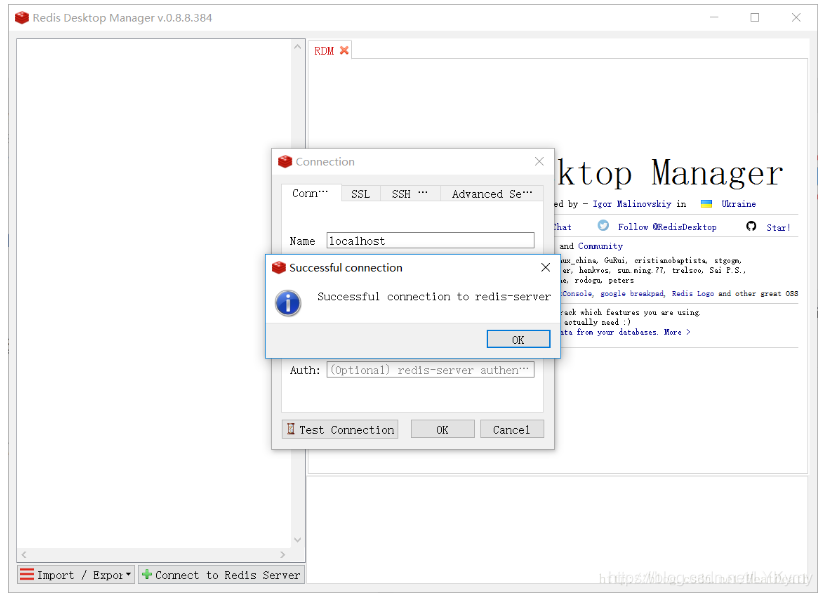Click right arrow of horizontal scrollbar
822x596 pixels.
pyautogui.click(x=283, y=554)
